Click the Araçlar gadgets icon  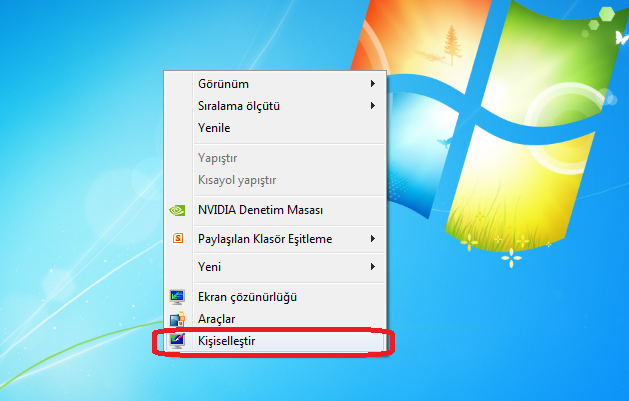click(x=177, y=319)
